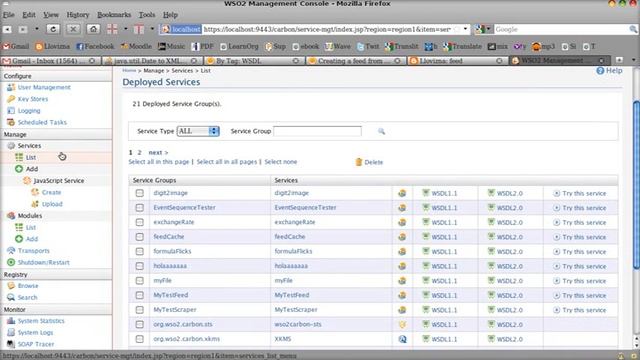Open the Bookmarks menu

coord(114,15)
